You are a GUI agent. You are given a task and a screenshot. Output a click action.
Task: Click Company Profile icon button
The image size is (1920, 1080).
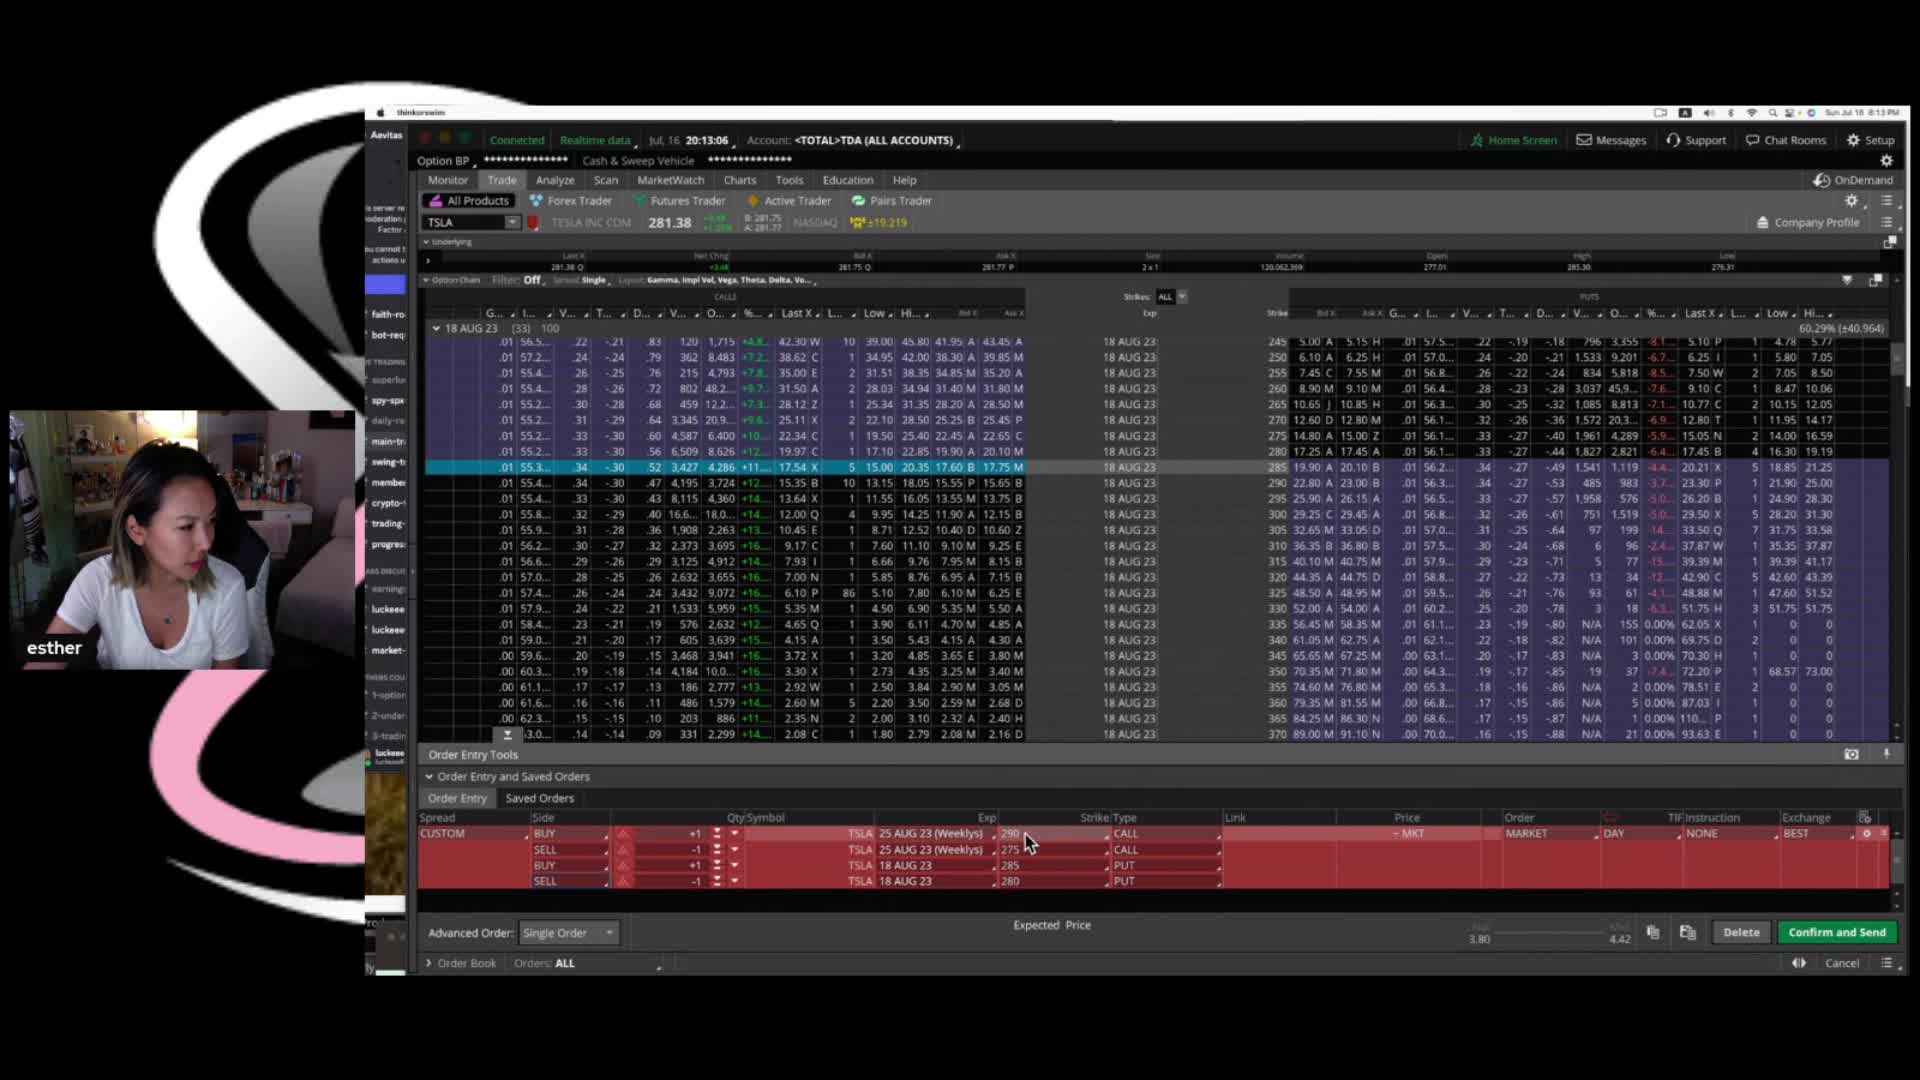coord(1763,223)
